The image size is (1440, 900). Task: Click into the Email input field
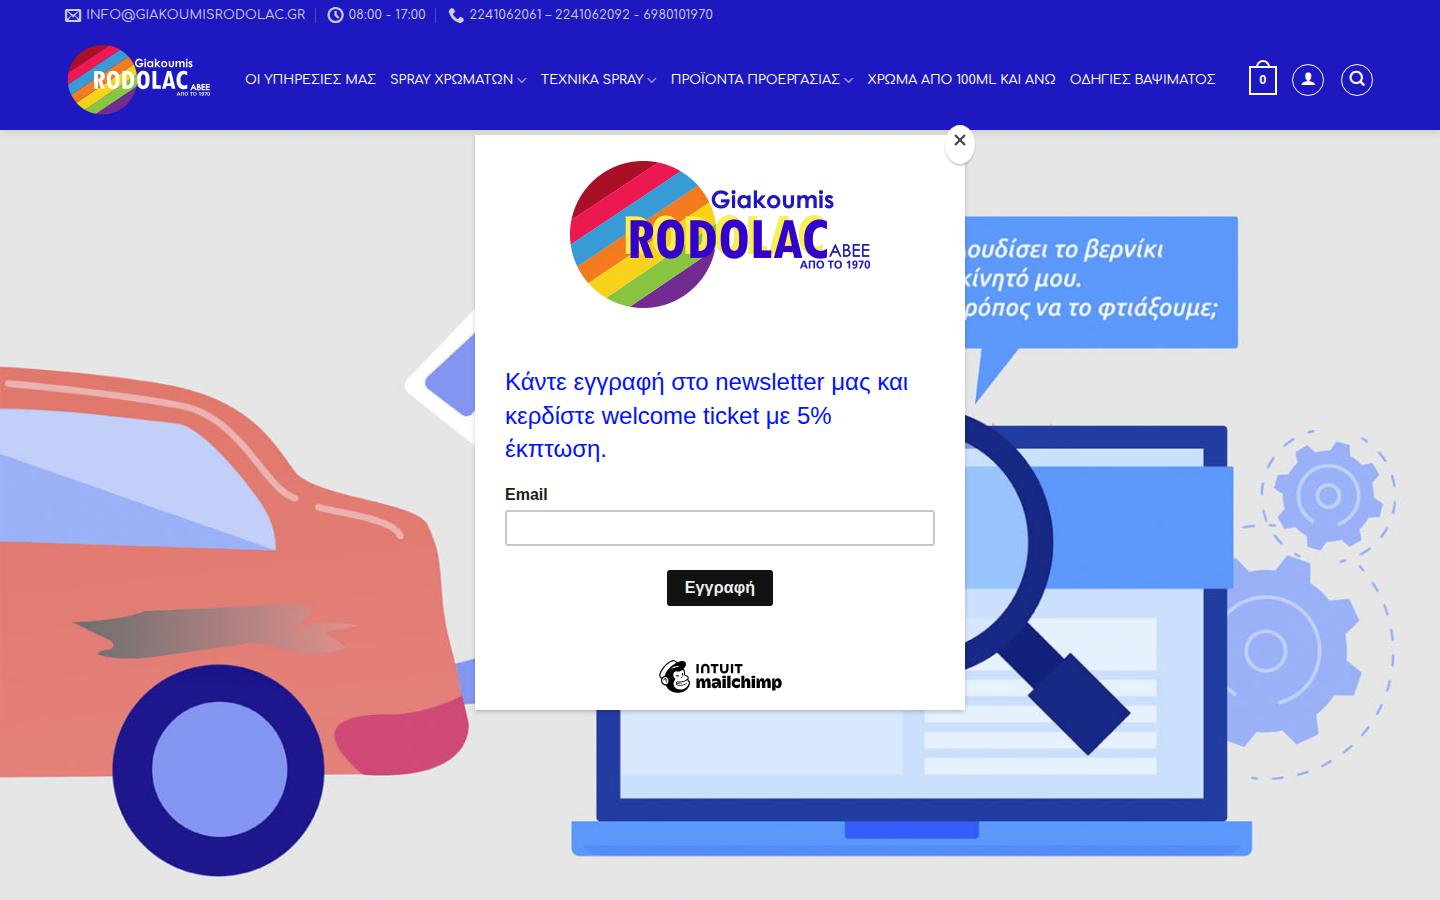[x=720, y=528]
